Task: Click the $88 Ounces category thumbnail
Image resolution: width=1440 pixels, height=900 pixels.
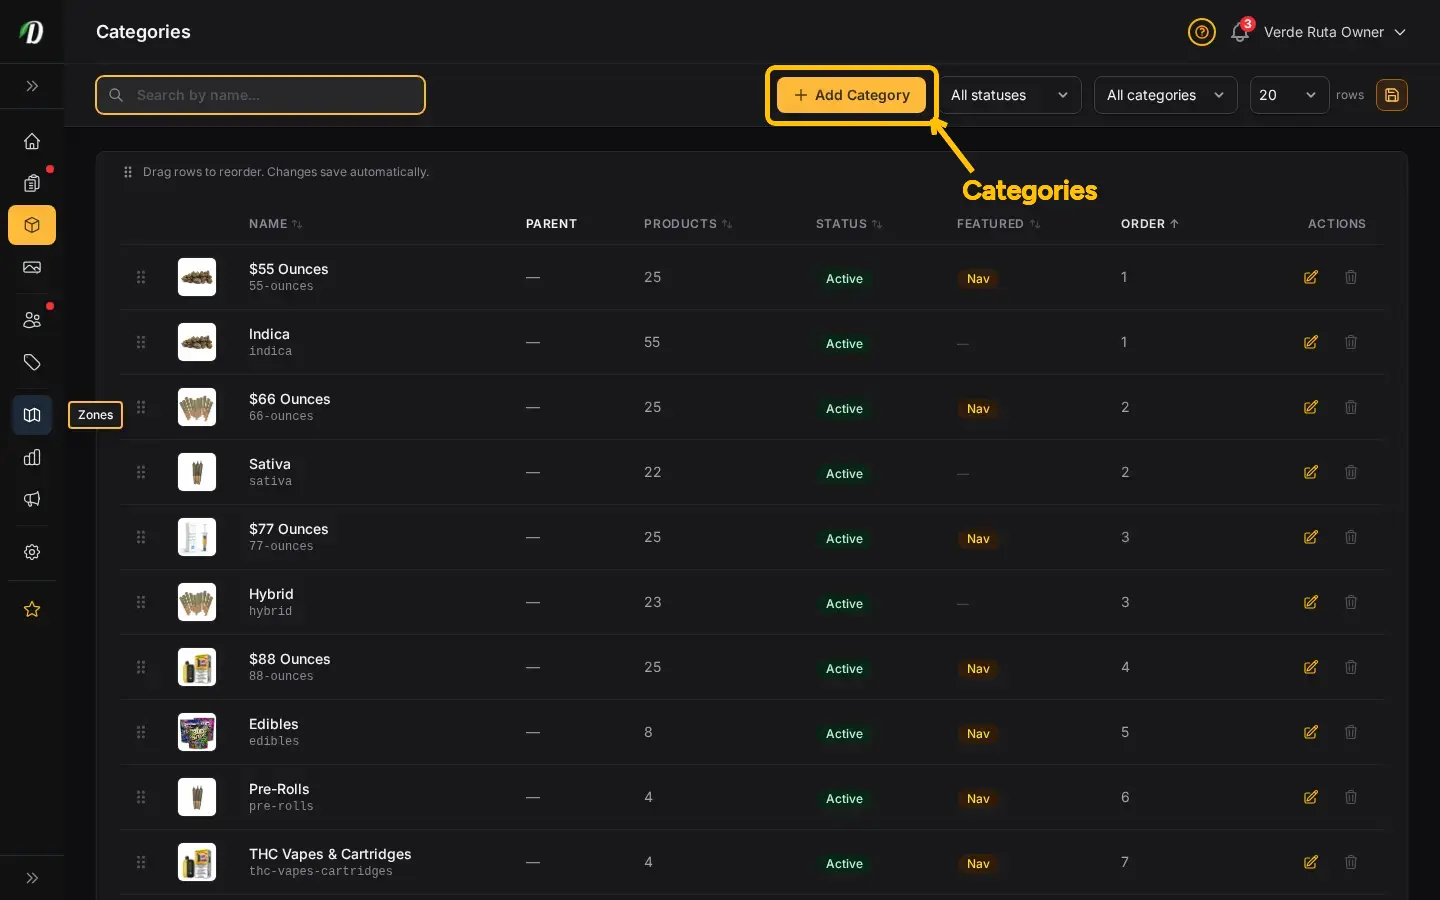Action: (x=197, y=667)
